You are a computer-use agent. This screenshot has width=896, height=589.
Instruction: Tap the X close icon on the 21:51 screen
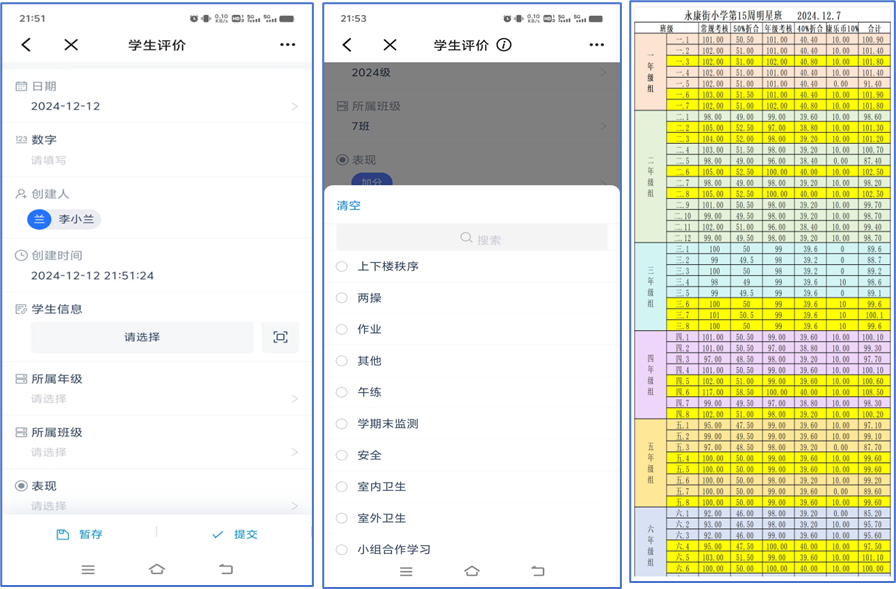tap(71, 45)
